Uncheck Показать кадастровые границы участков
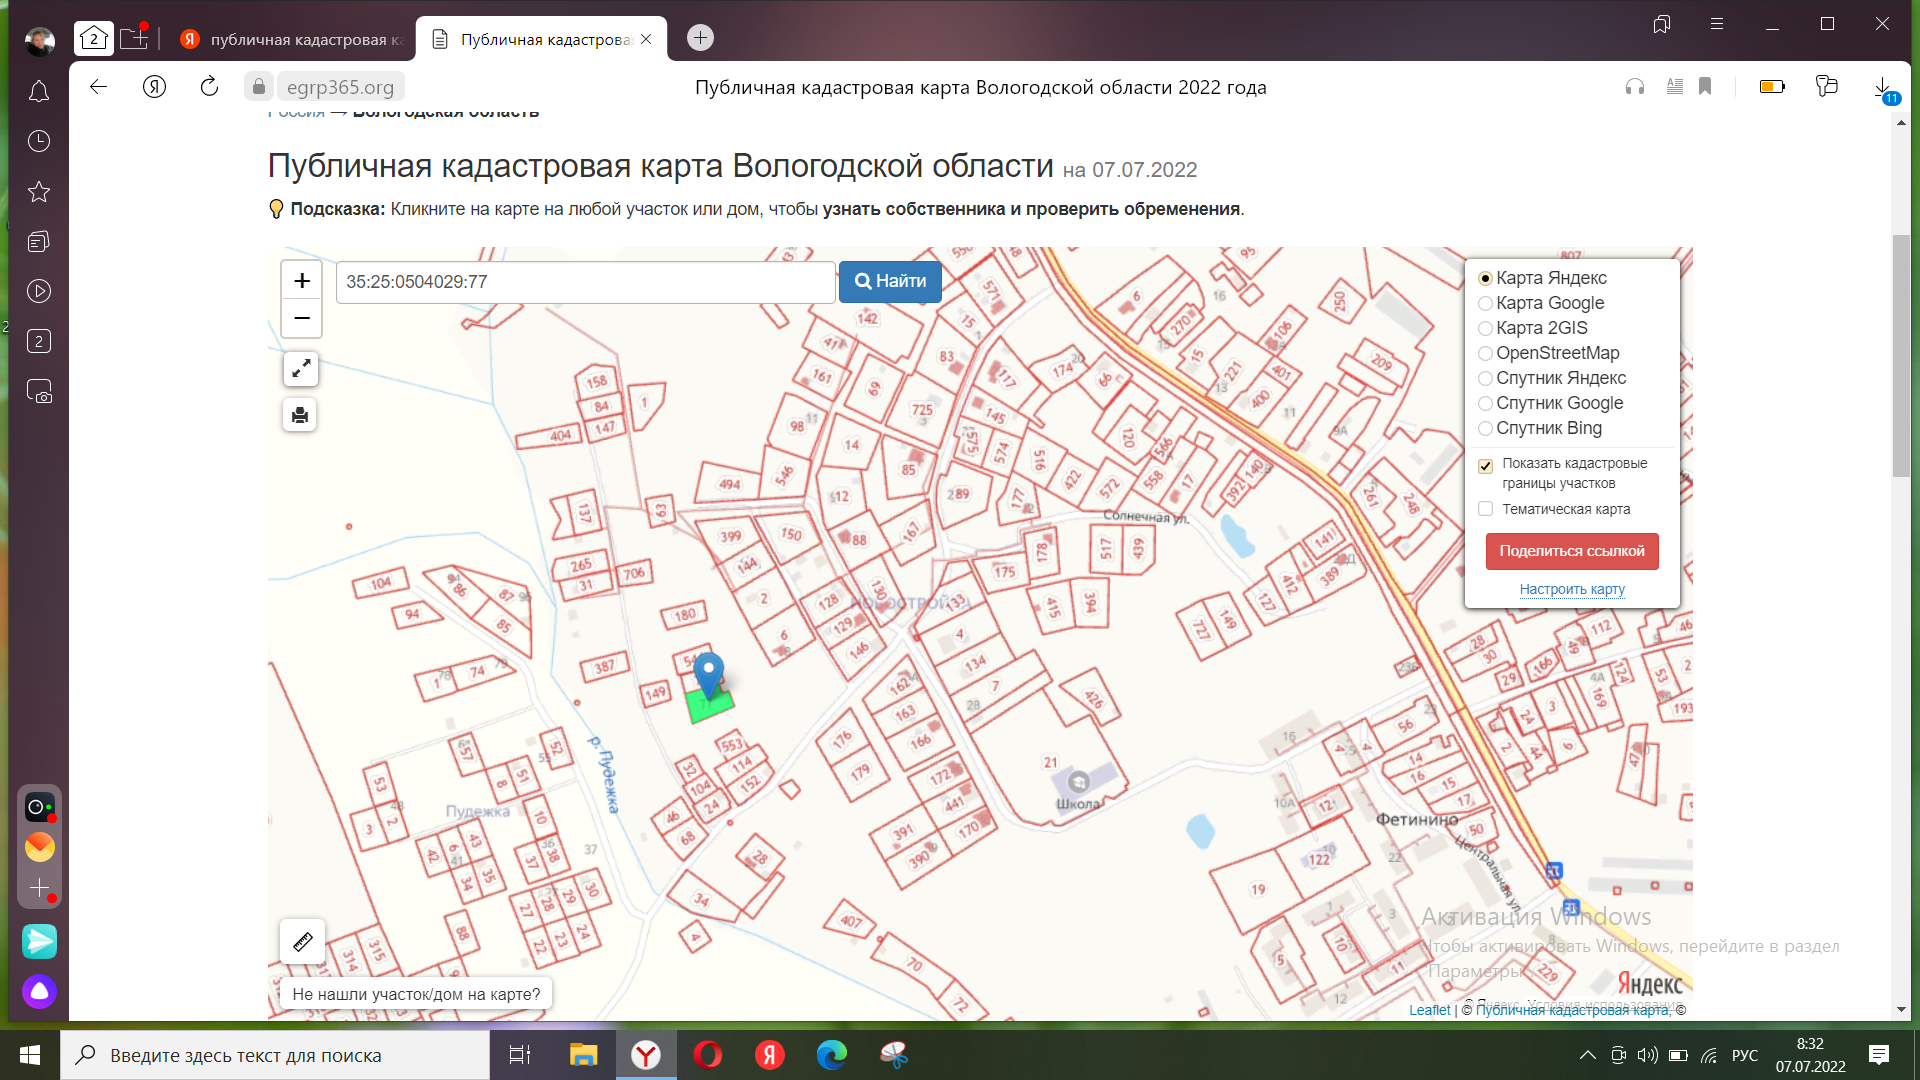The image size is (1920, 1080). [x=1486, y=465]
